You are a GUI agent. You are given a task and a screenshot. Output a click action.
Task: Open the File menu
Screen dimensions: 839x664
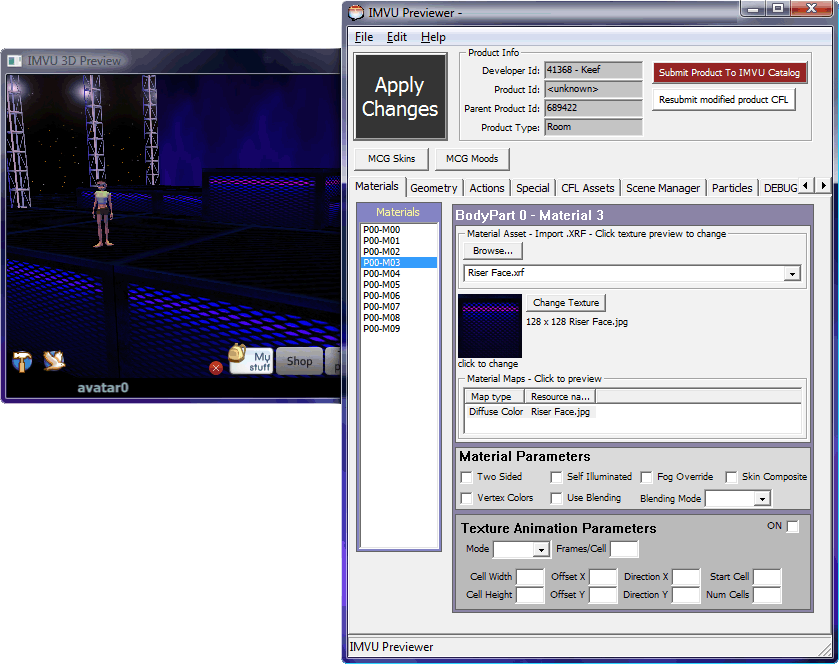(x=364, y=37)
